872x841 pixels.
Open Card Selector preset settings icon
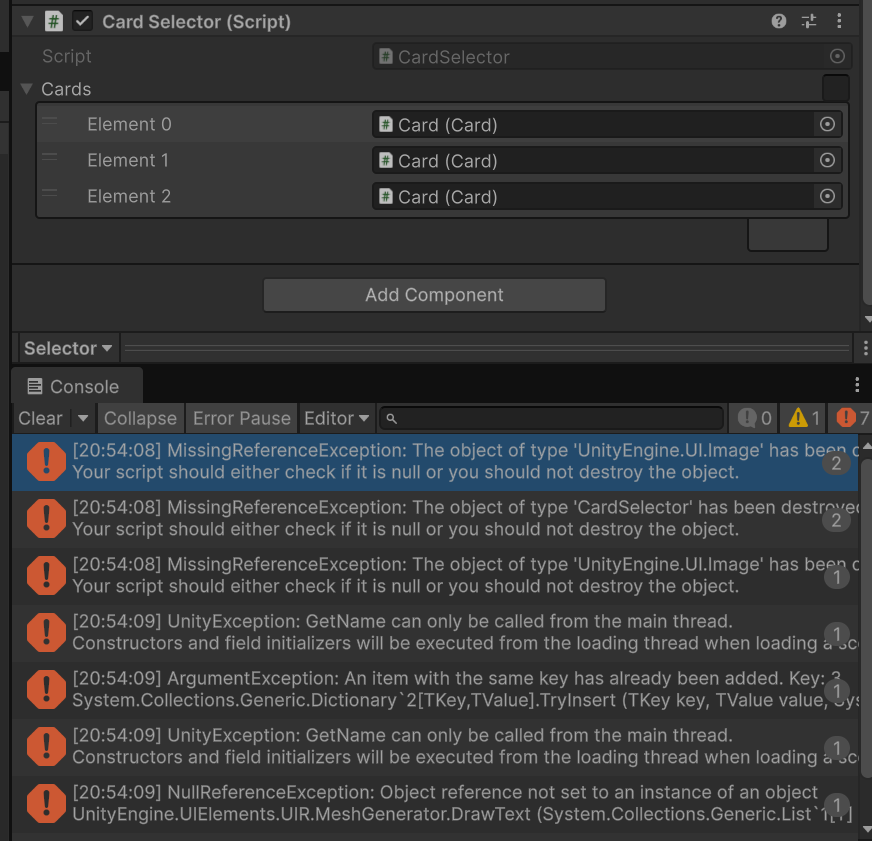809,21
